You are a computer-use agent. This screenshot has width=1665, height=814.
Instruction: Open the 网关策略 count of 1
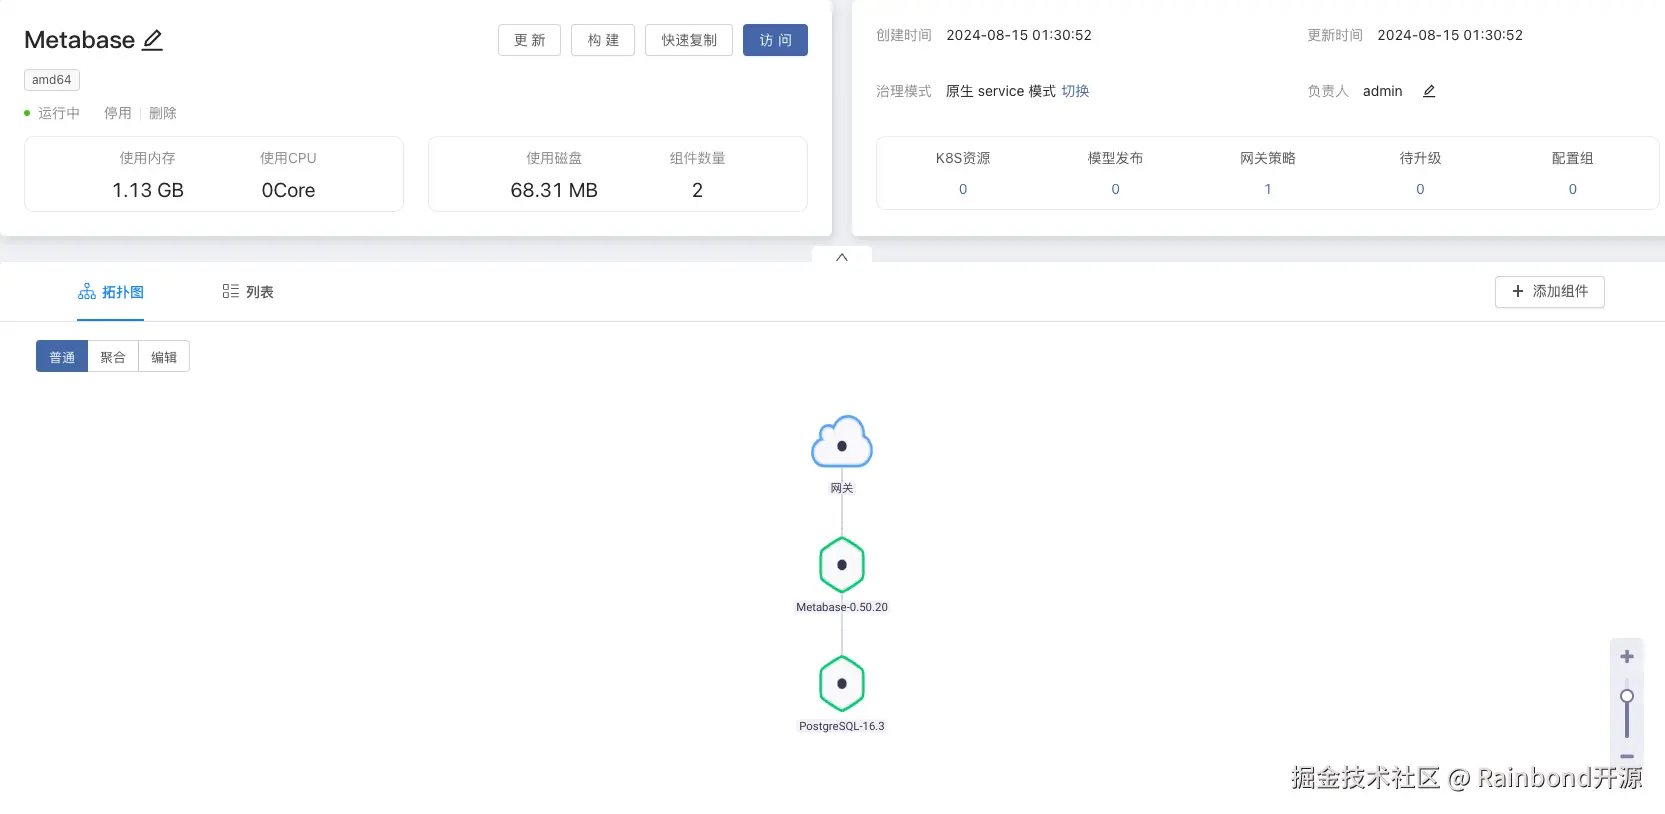tap(1268, 189)
